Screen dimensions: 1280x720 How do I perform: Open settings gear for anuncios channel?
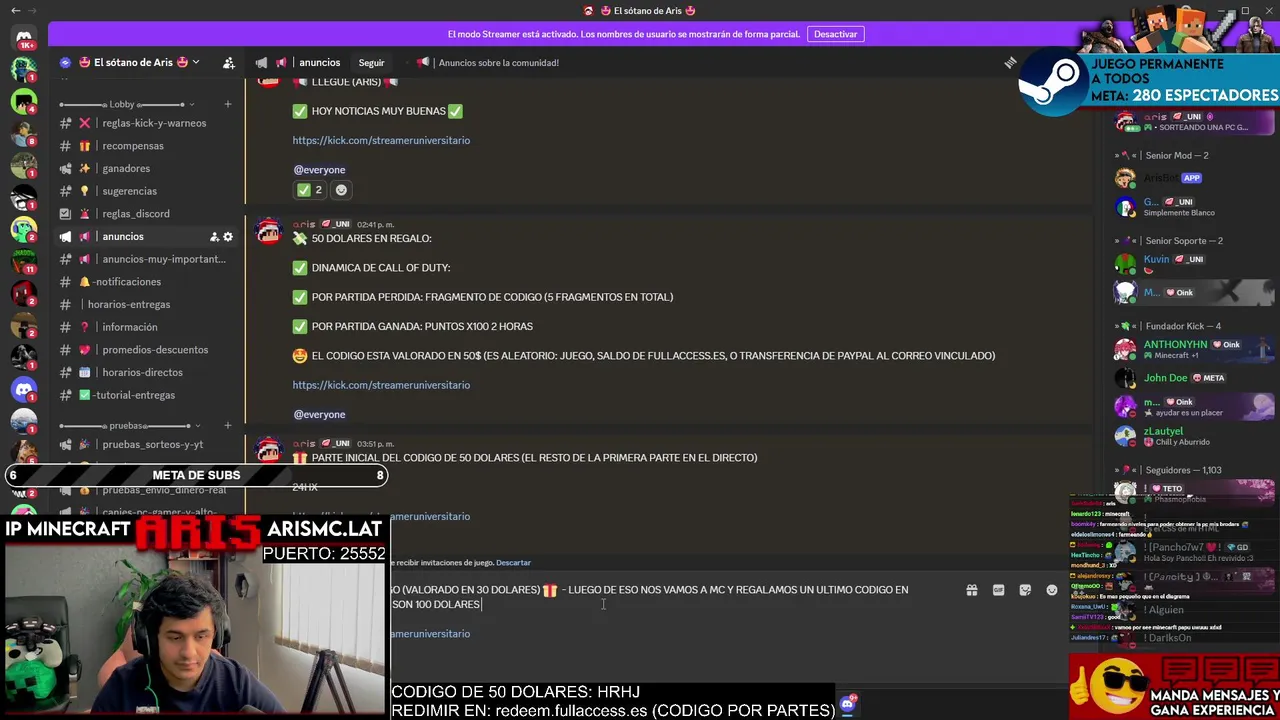click(228, 237)
